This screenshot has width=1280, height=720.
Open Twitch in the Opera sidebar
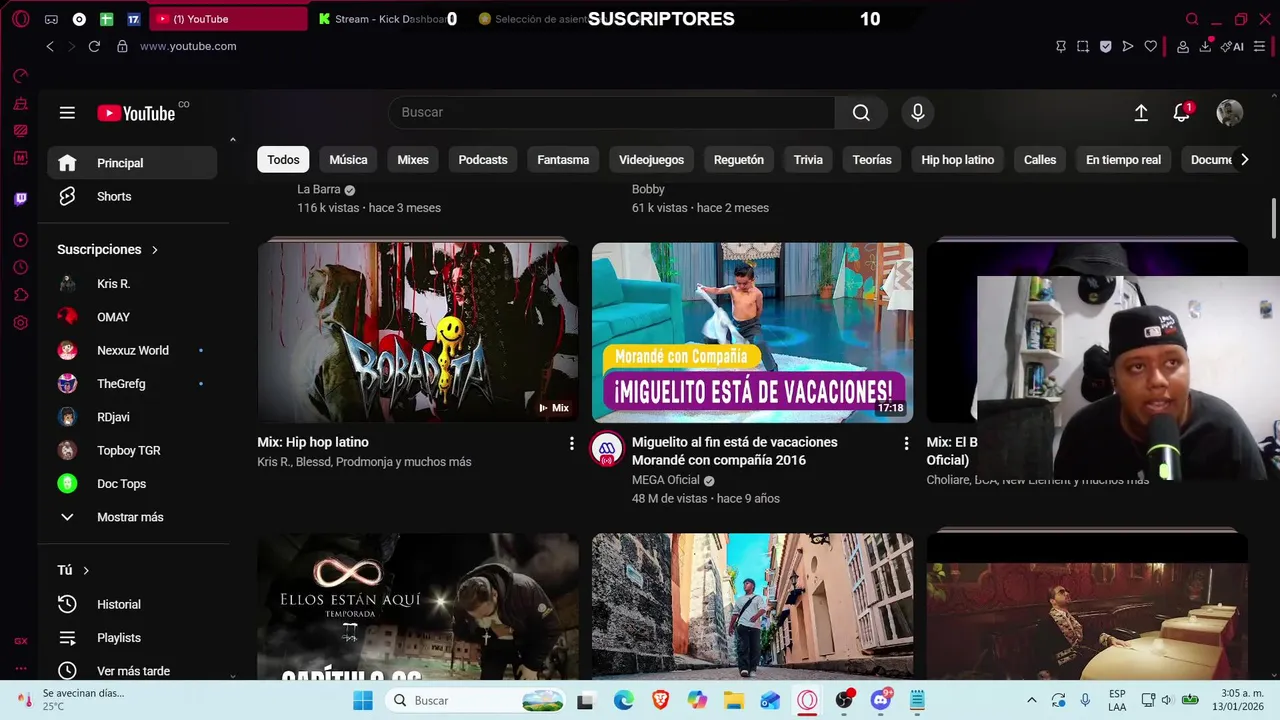(20, 199)
